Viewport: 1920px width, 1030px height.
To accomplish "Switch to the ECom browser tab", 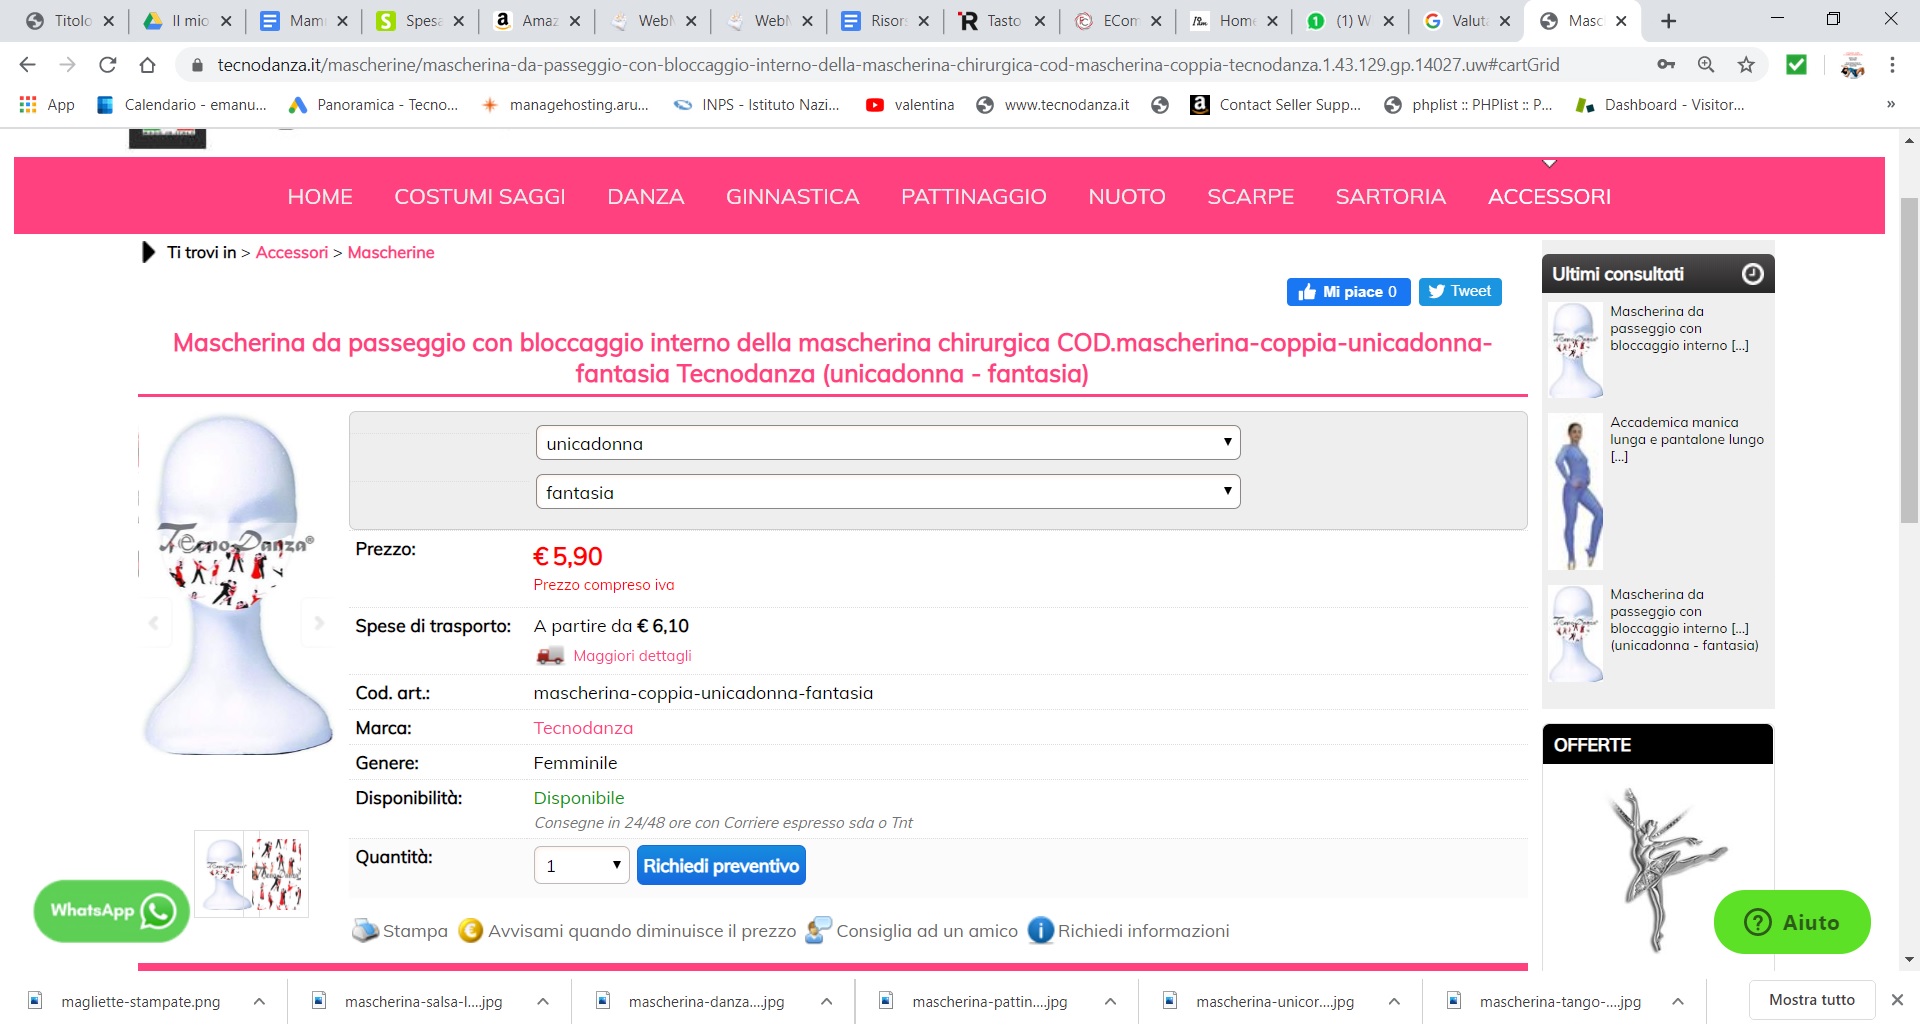I will click(x=1117, y=21).
